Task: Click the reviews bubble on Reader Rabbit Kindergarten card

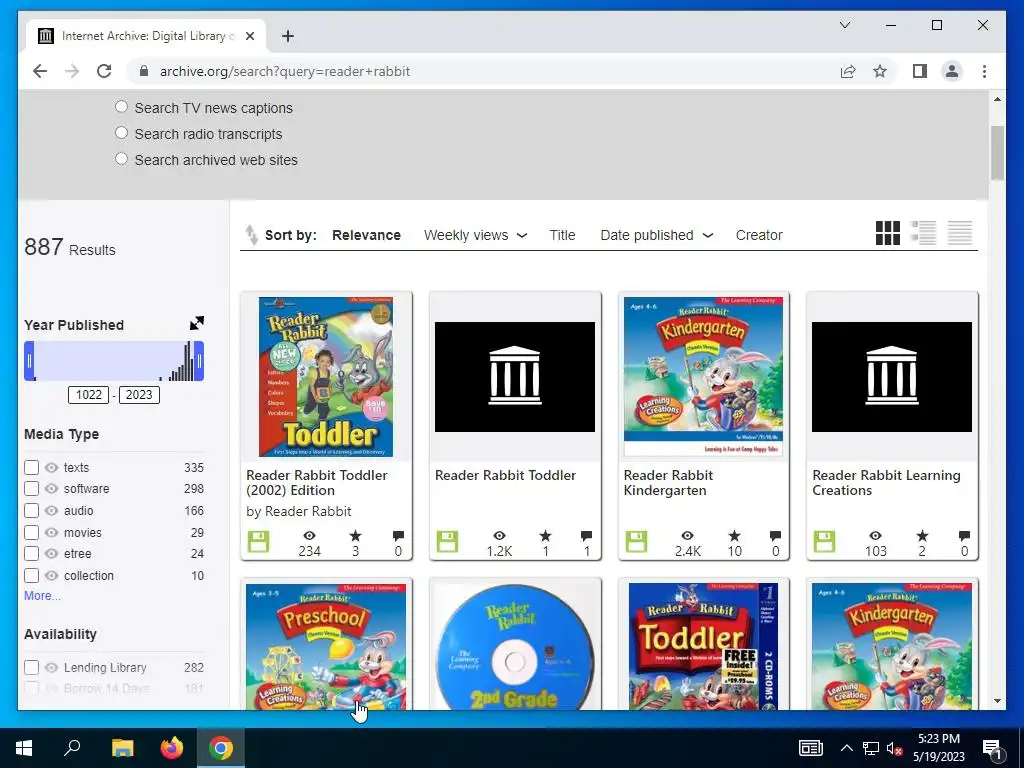Action: tap(775, 536)
